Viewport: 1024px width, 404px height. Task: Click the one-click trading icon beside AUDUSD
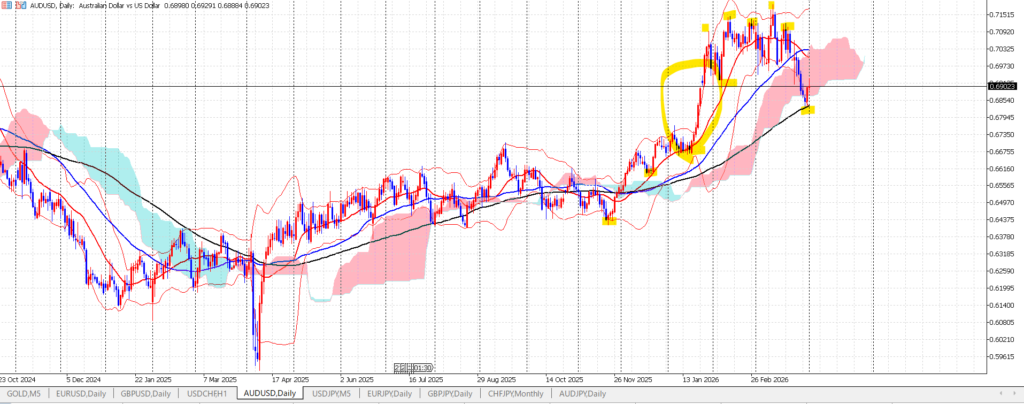(x=20, y=6)
